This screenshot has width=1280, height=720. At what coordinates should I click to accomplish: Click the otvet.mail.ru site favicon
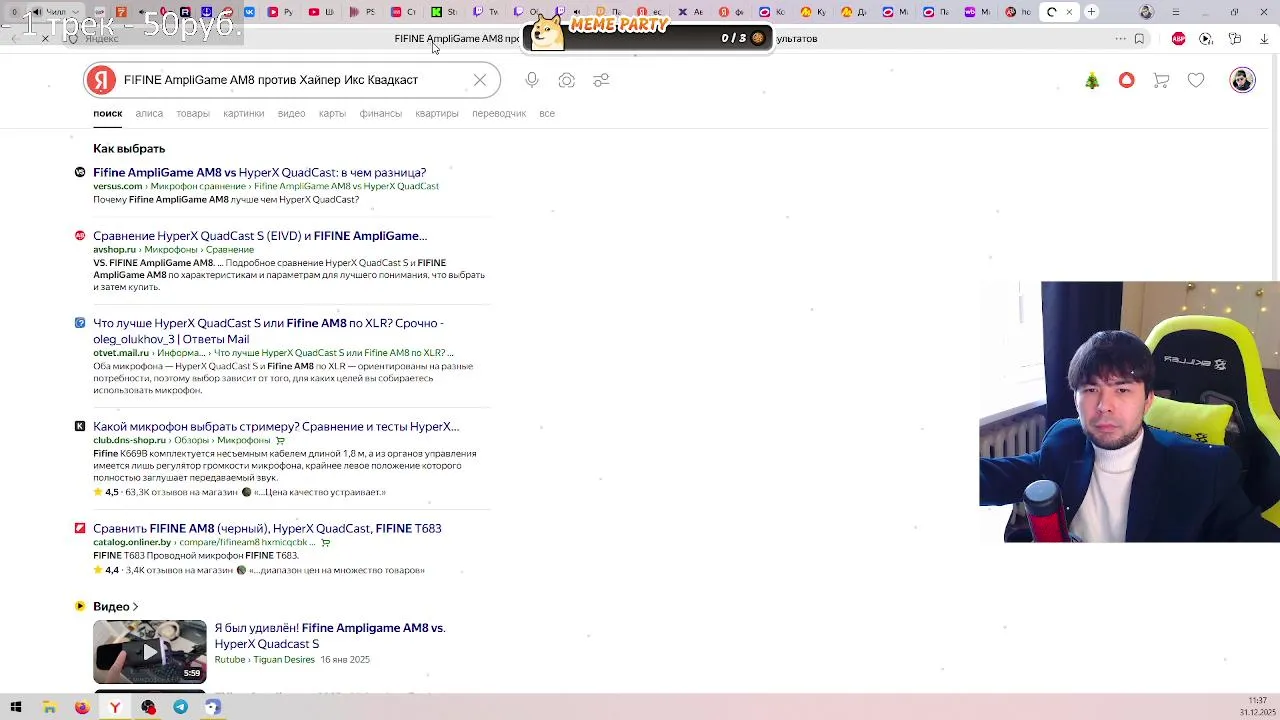tap(80, 323)
